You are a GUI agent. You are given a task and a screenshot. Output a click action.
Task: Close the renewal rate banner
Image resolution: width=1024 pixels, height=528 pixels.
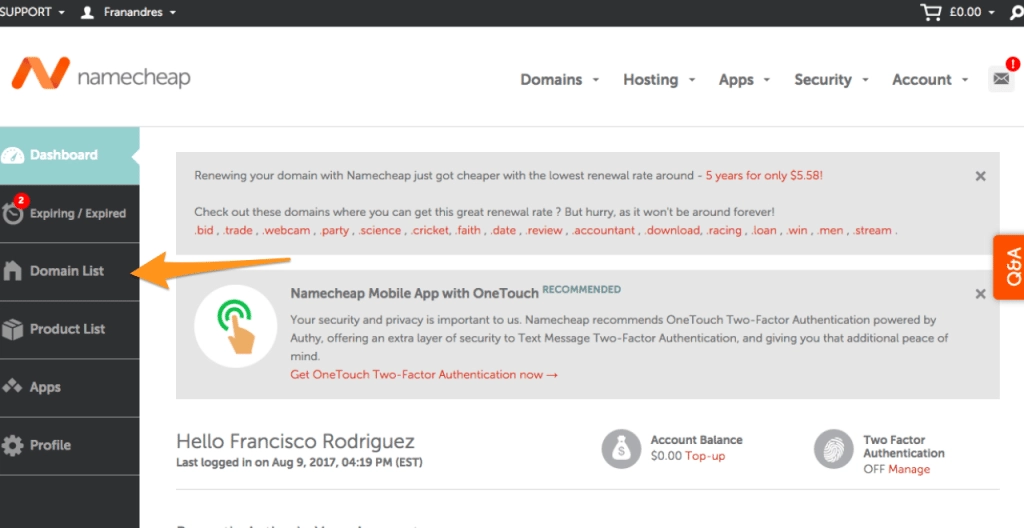coord(980,176)
